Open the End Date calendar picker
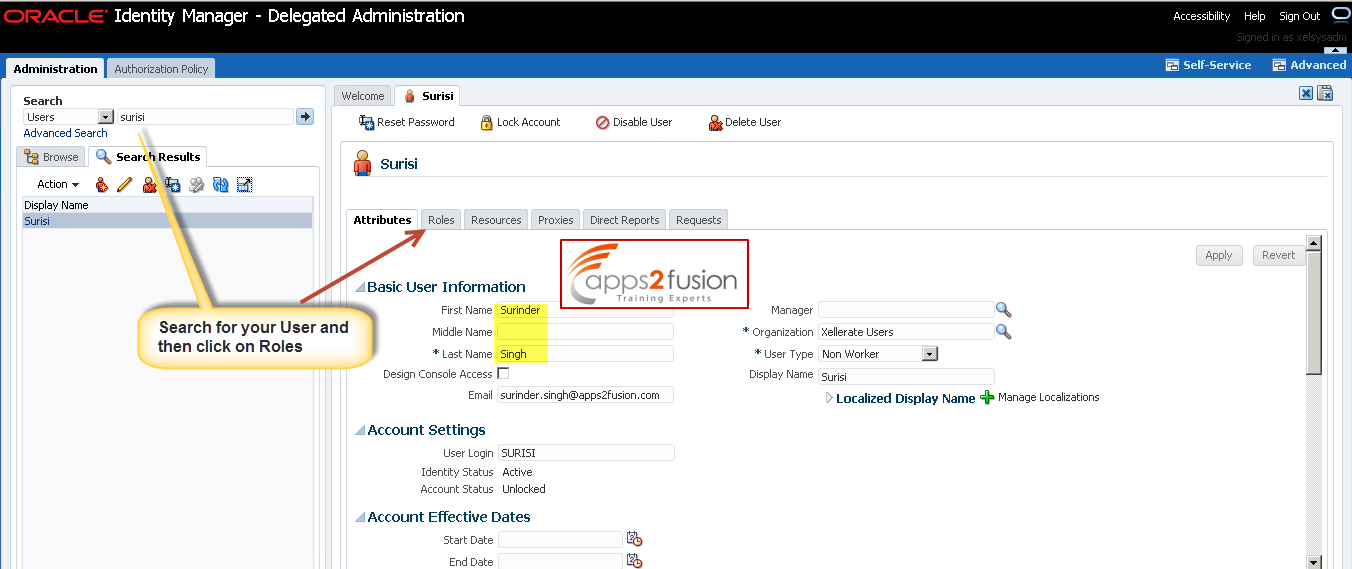Image resolution: width=1352 pixels, height=569 pixels. pos(634,561)
